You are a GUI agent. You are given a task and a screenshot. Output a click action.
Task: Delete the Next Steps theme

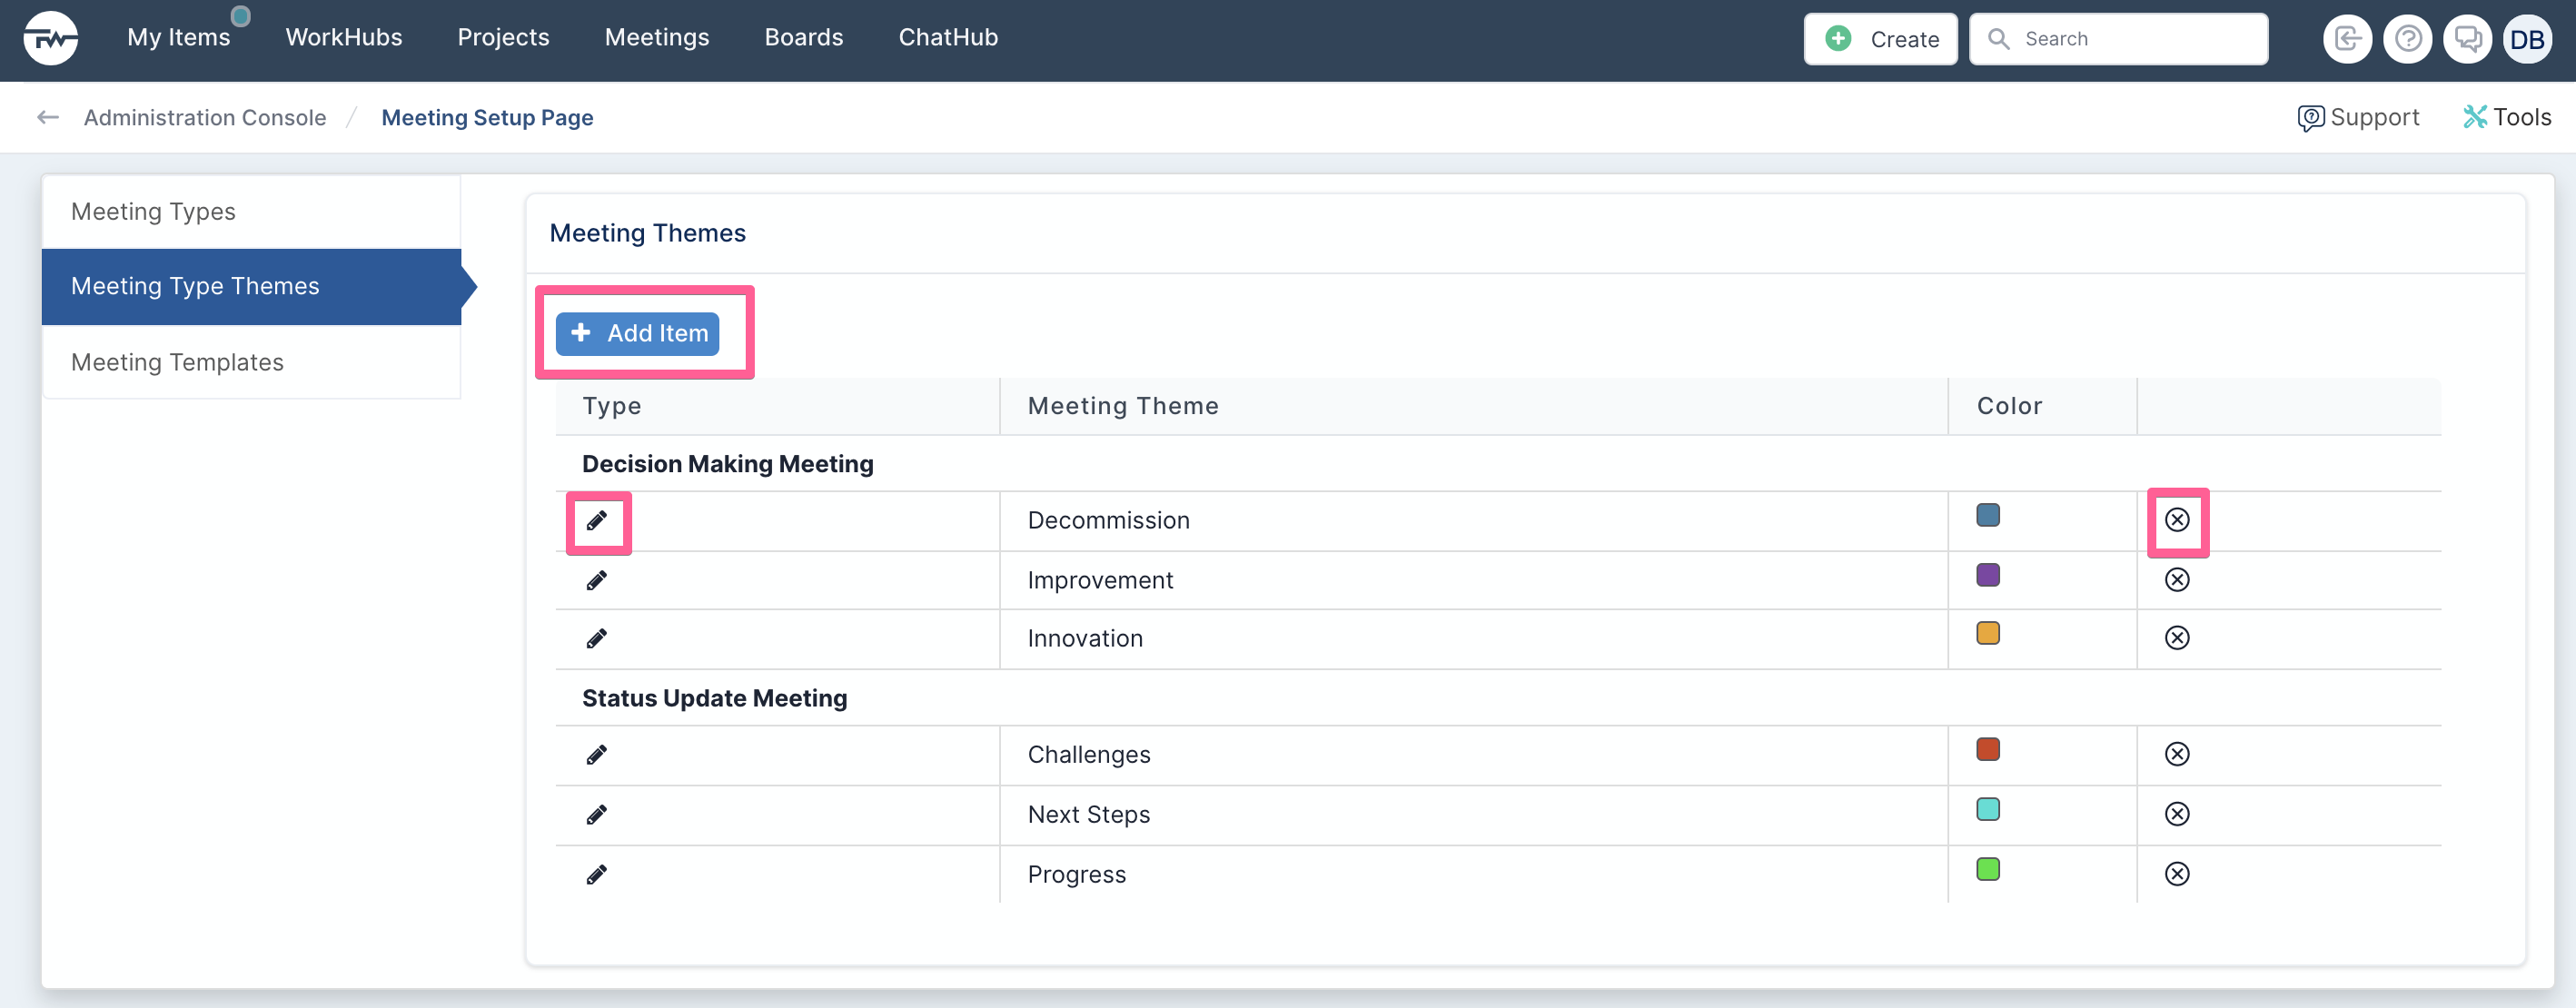(2177, 814)
